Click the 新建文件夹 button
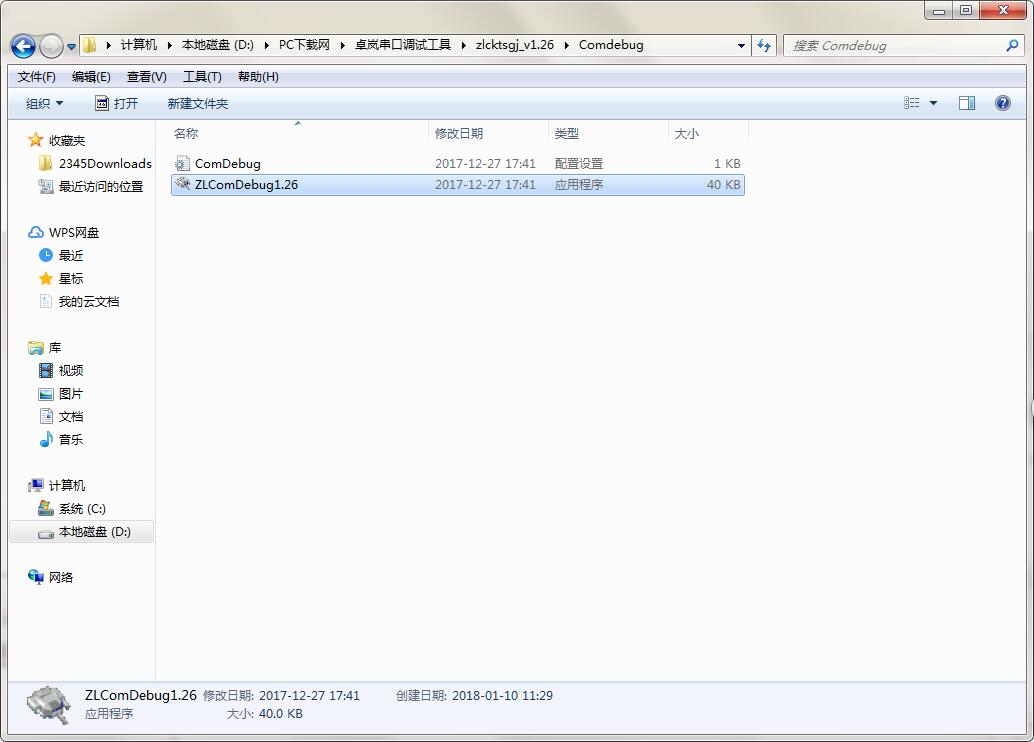The width and height of the screenshot is (1034, 742). 197,104
